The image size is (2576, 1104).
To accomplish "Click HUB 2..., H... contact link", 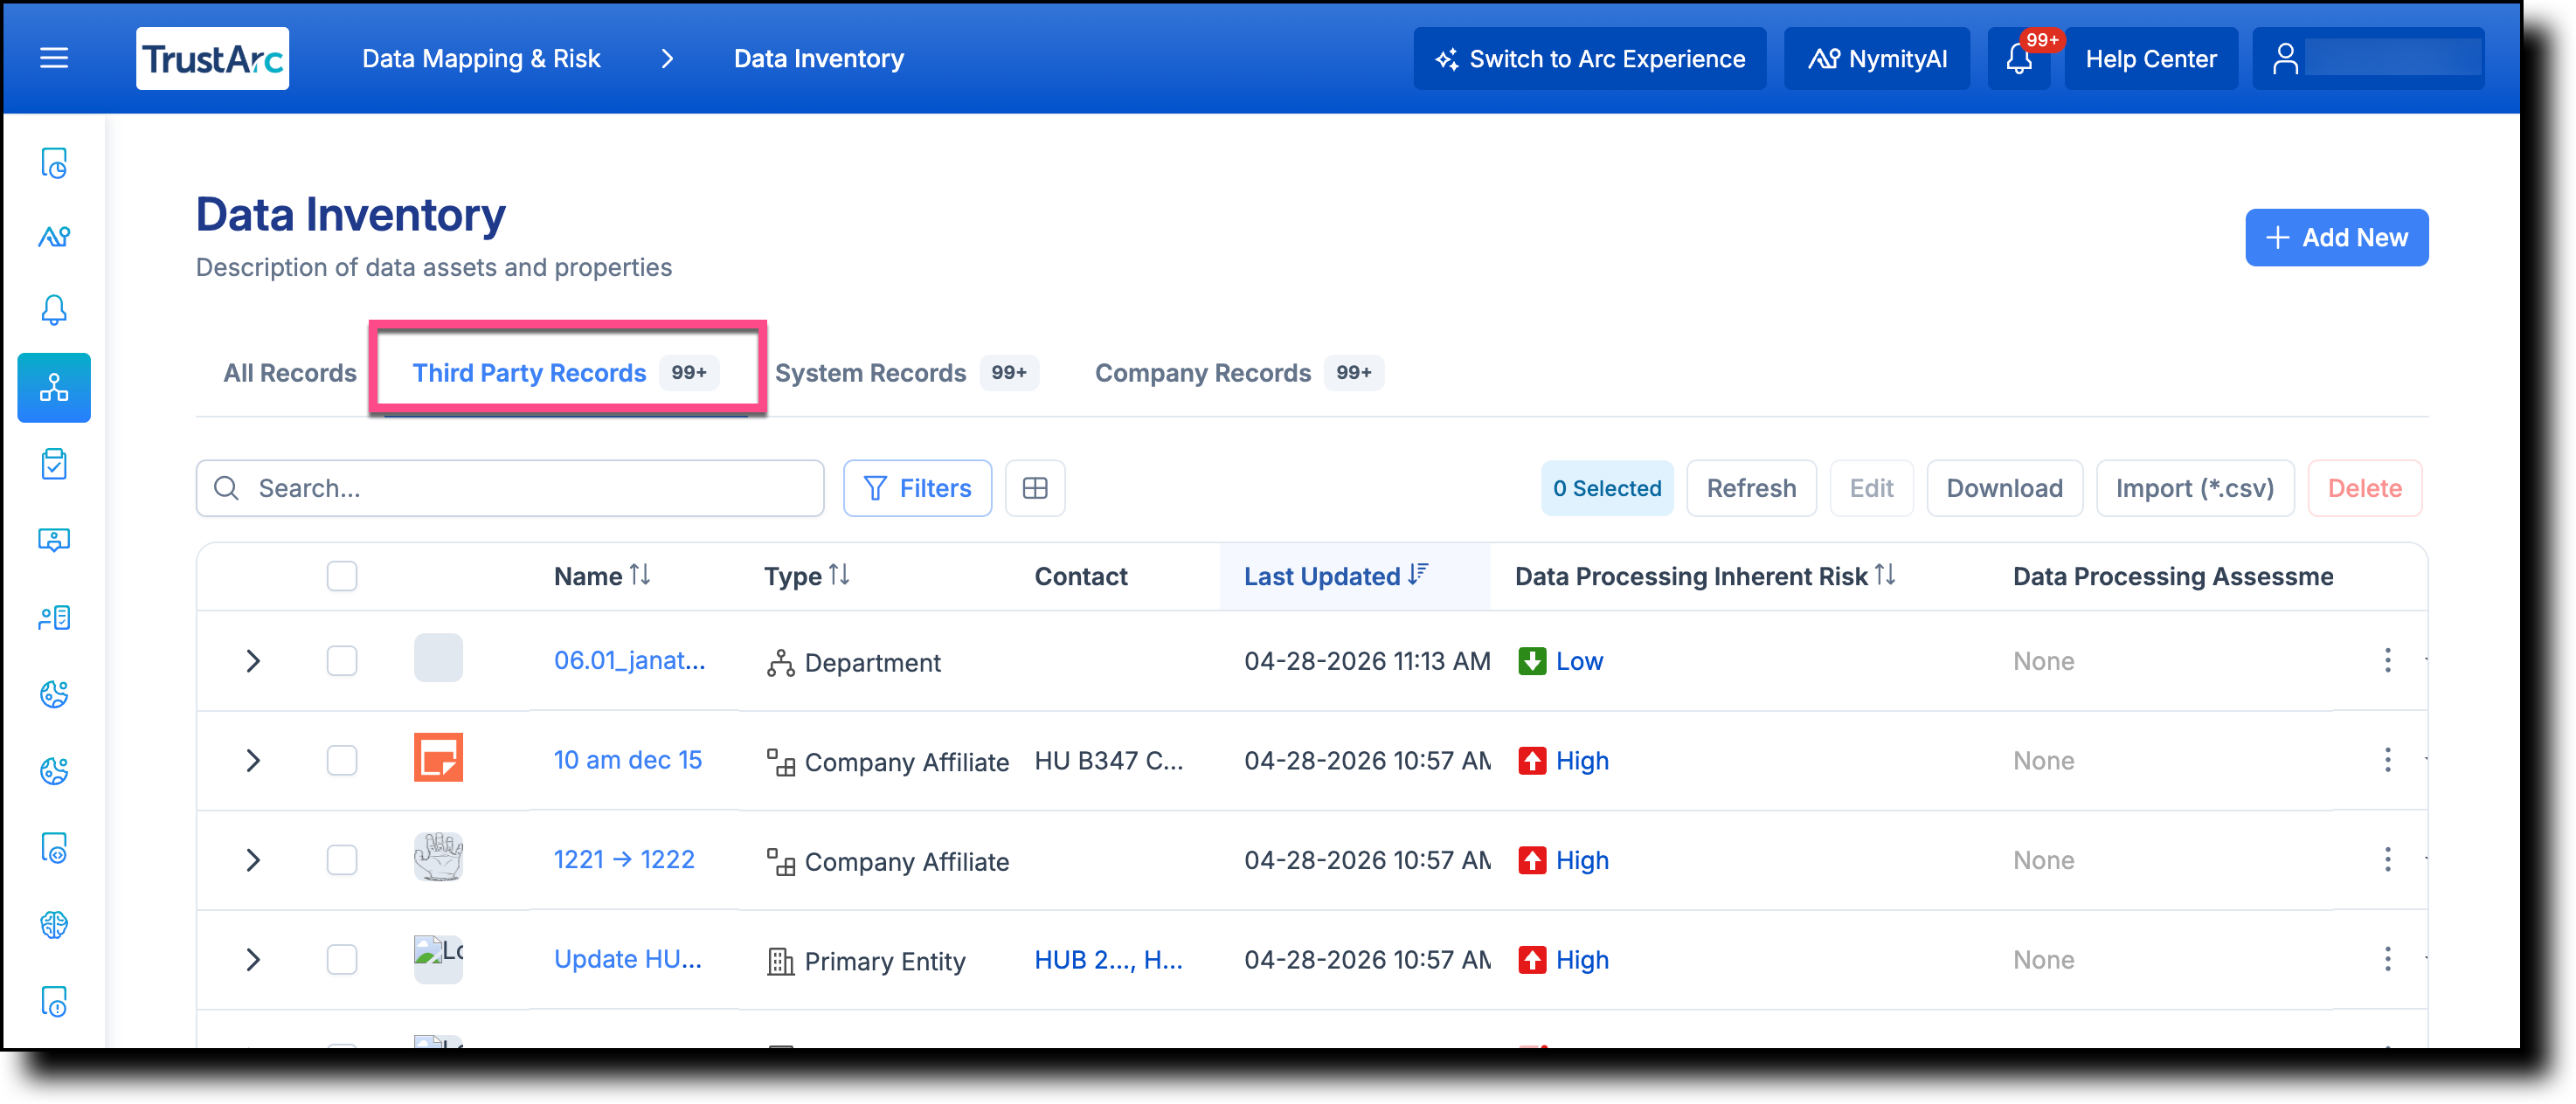I will point(1108,960).
